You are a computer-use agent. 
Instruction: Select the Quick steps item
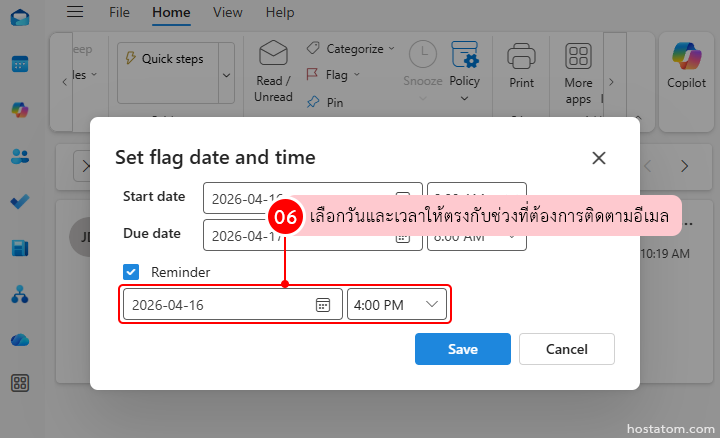[x=168, y=59]
